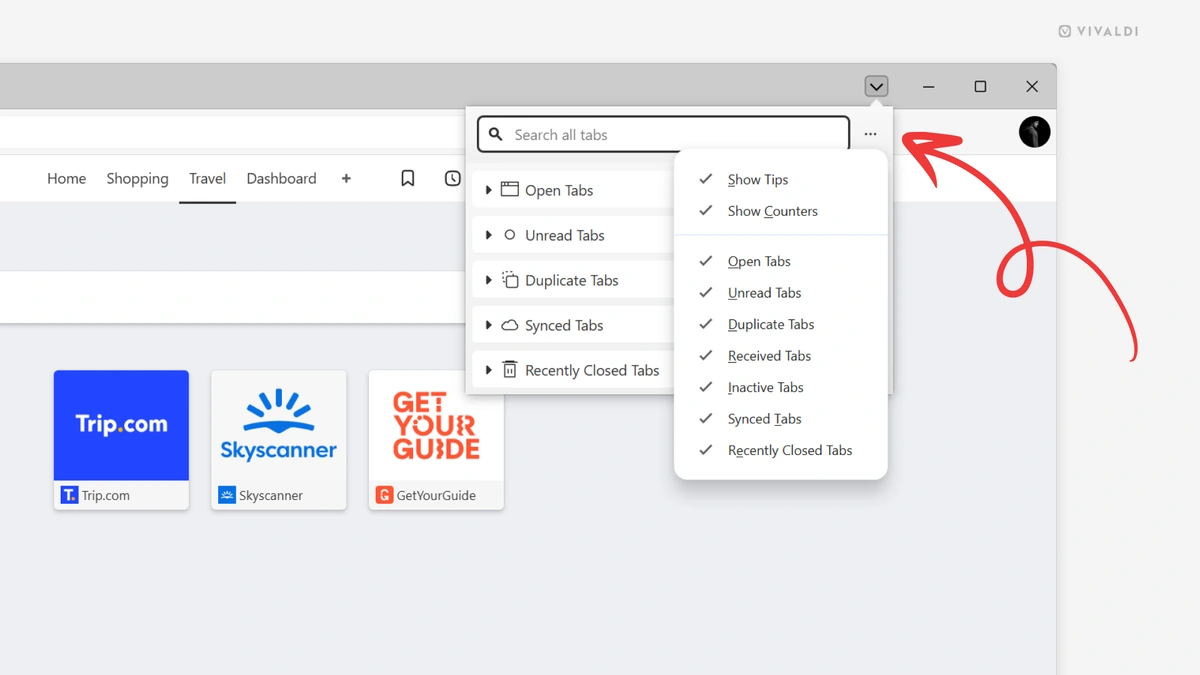This screenshot has width=1200, height=675.
Task: Open the window menu chevron in the title bar
Action: [x=876, y=86]
